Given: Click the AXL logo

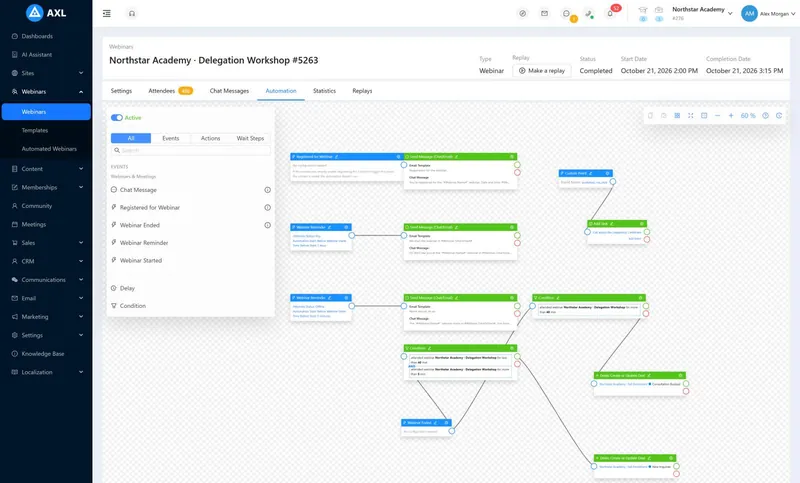Looking at the screenshot, I should (x=46, y=13).
